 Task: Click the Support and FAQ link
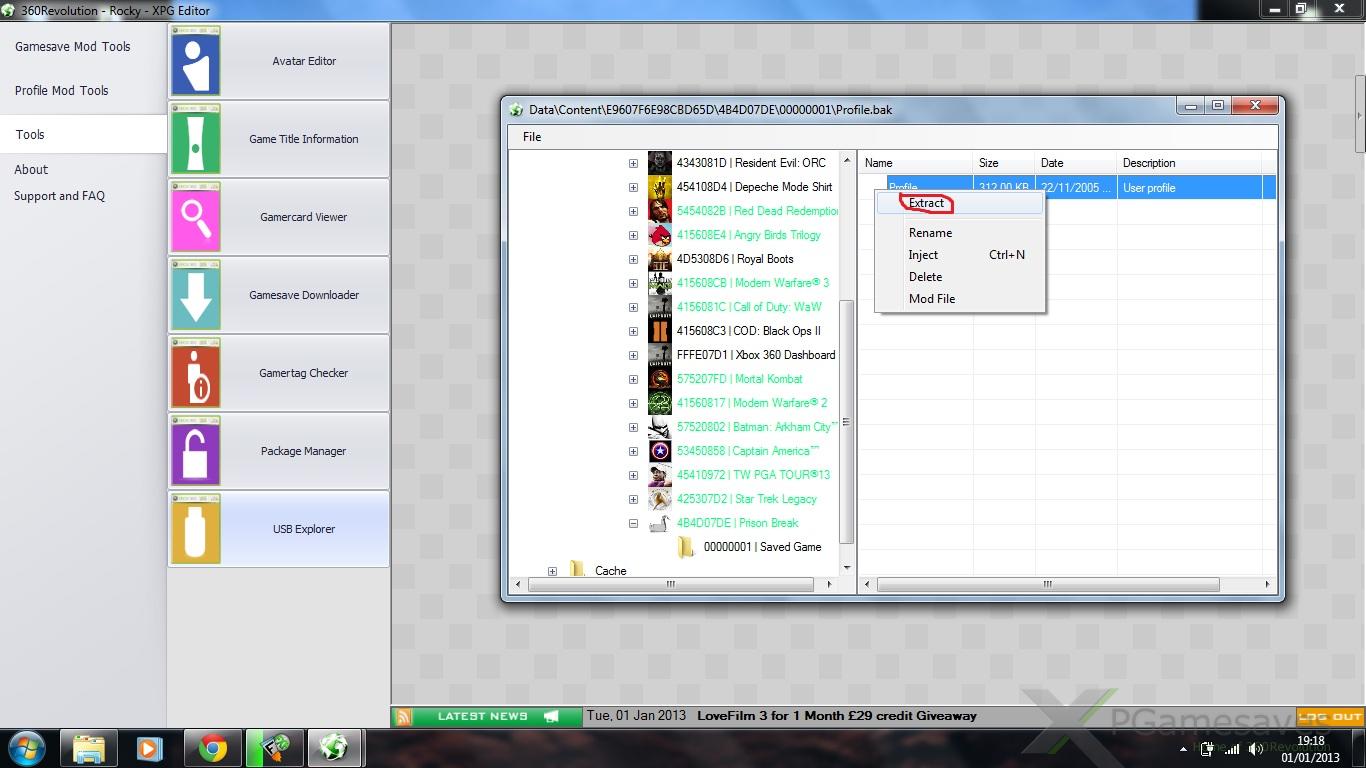tap(59, 196)
